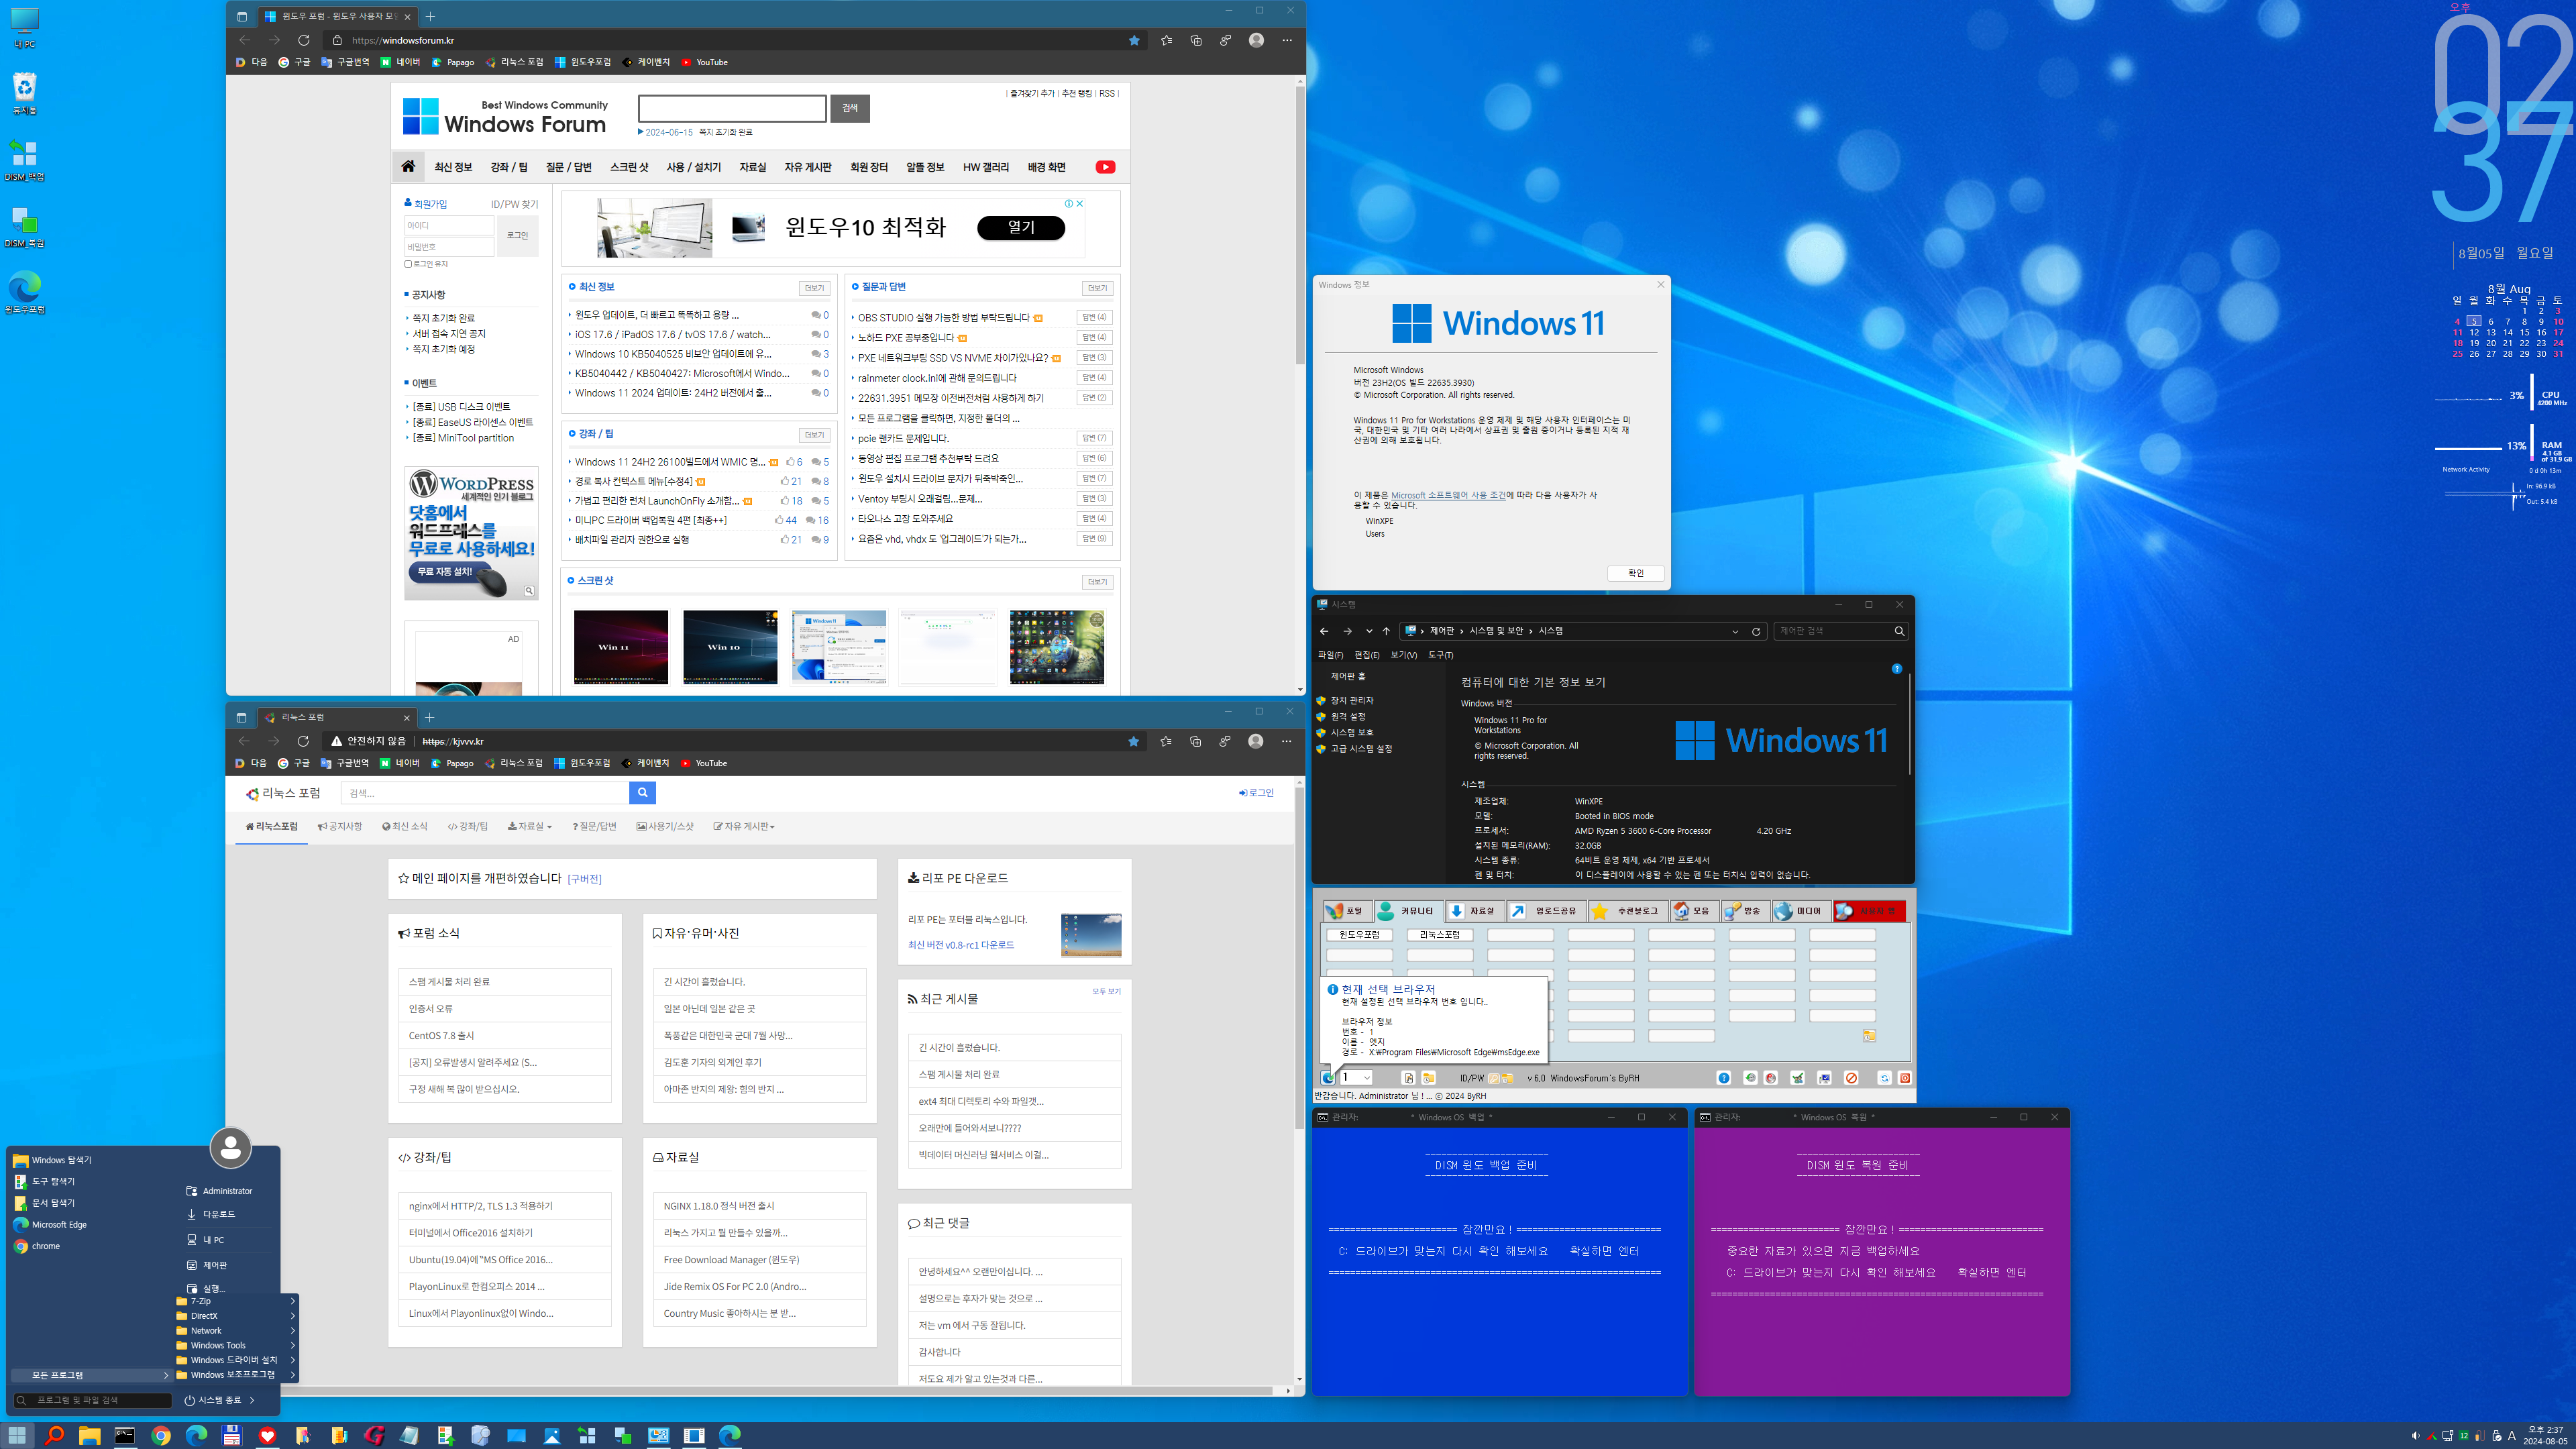Open the 공지사항 tab on 리눅스 포럼
Image resolution: width=2576 pixels, height=1449 pixels.
pos(340,826)
